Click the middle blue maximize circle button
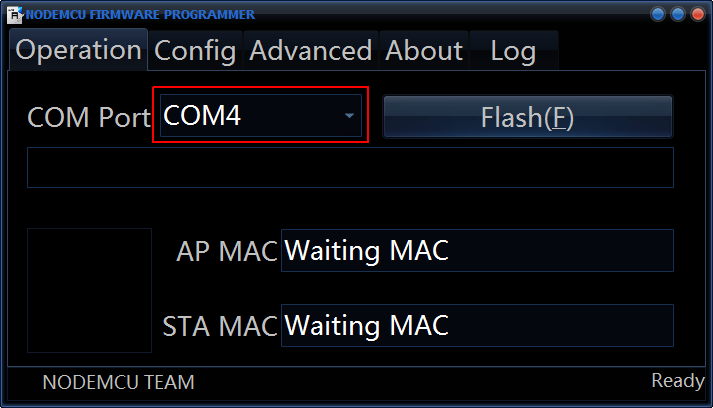 pyautogui.click(x=677, y=15)
